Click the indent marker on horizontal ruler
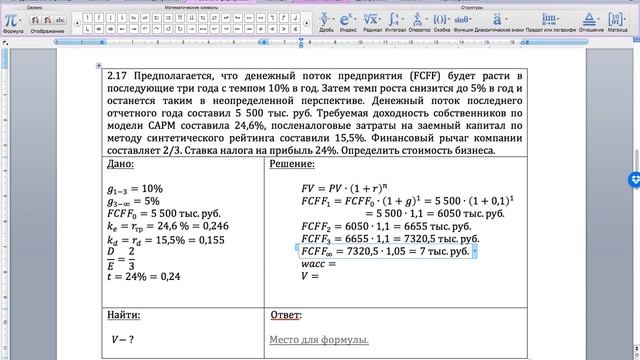The image size is (640, 360). [301, 42]
